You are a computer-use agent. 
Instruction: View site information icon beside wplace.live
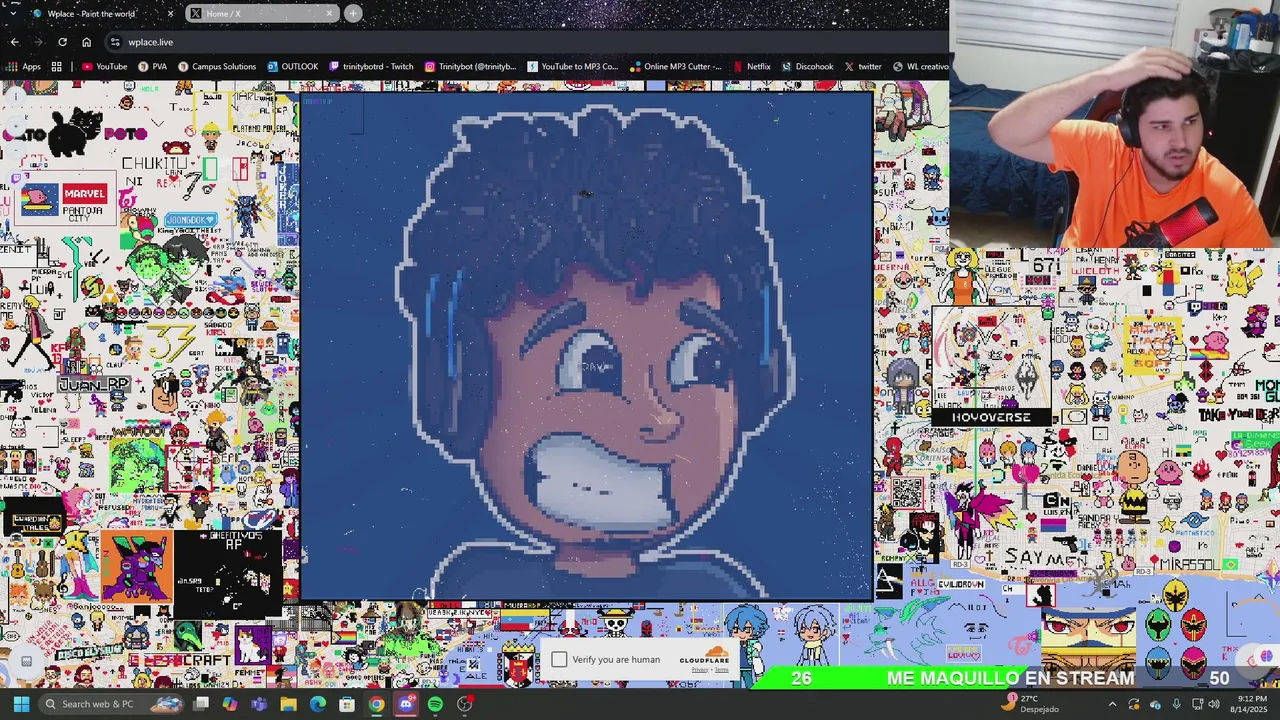(x=116, y=42)
